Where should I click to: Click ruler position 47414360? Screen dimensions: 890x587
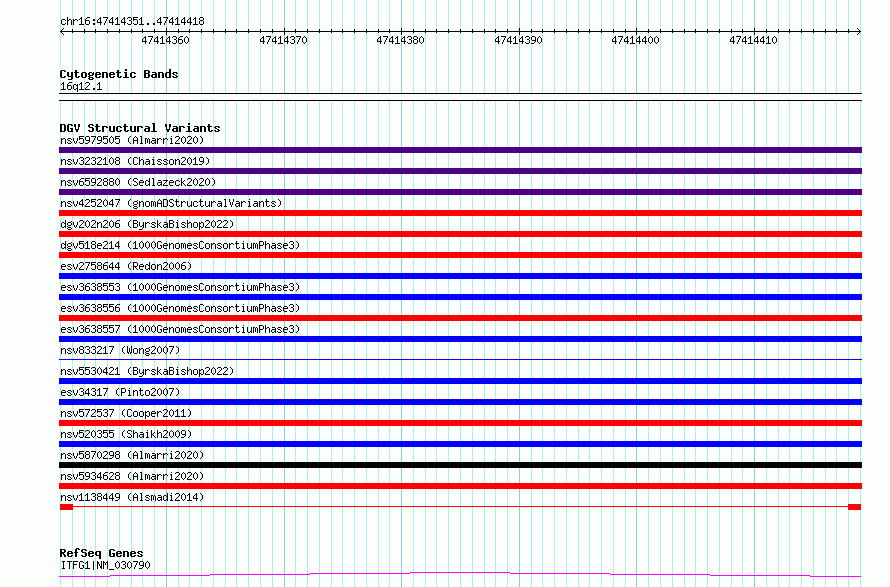(x=165, y=40)
